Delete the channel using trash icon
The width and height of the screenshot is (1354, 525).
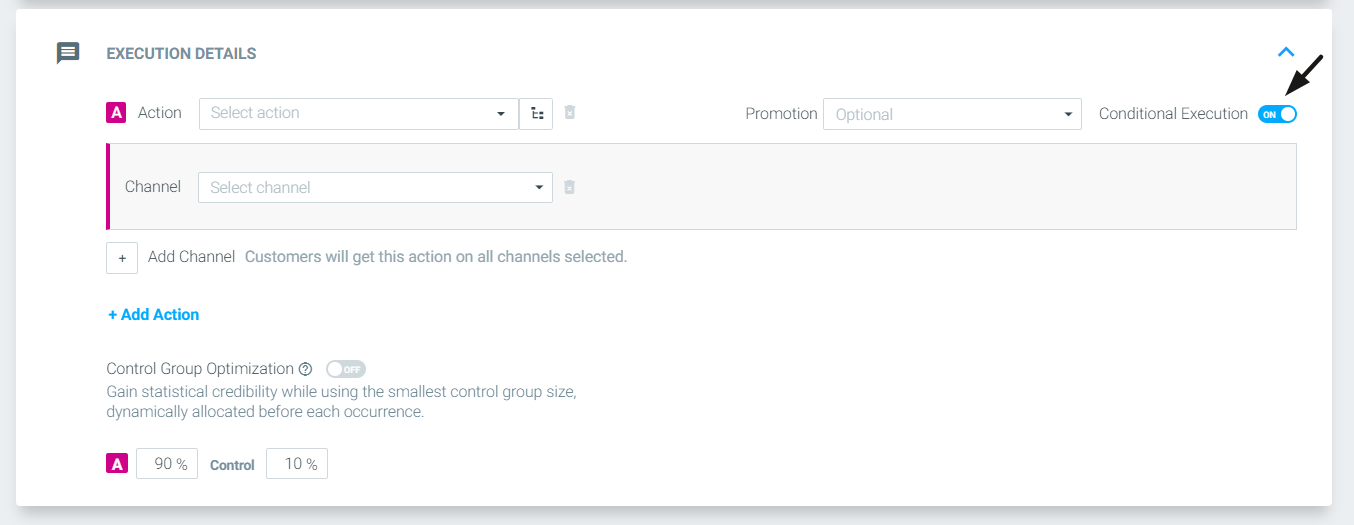pyautogui.click(x=569, y=187)
